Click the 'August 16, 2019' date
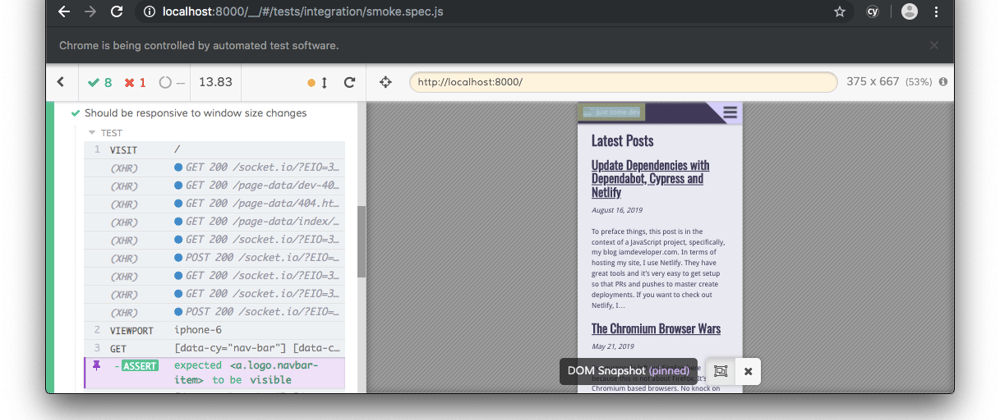Image resolution: width=1000 pixels, height=420 pixels. (x=617, y=210)
